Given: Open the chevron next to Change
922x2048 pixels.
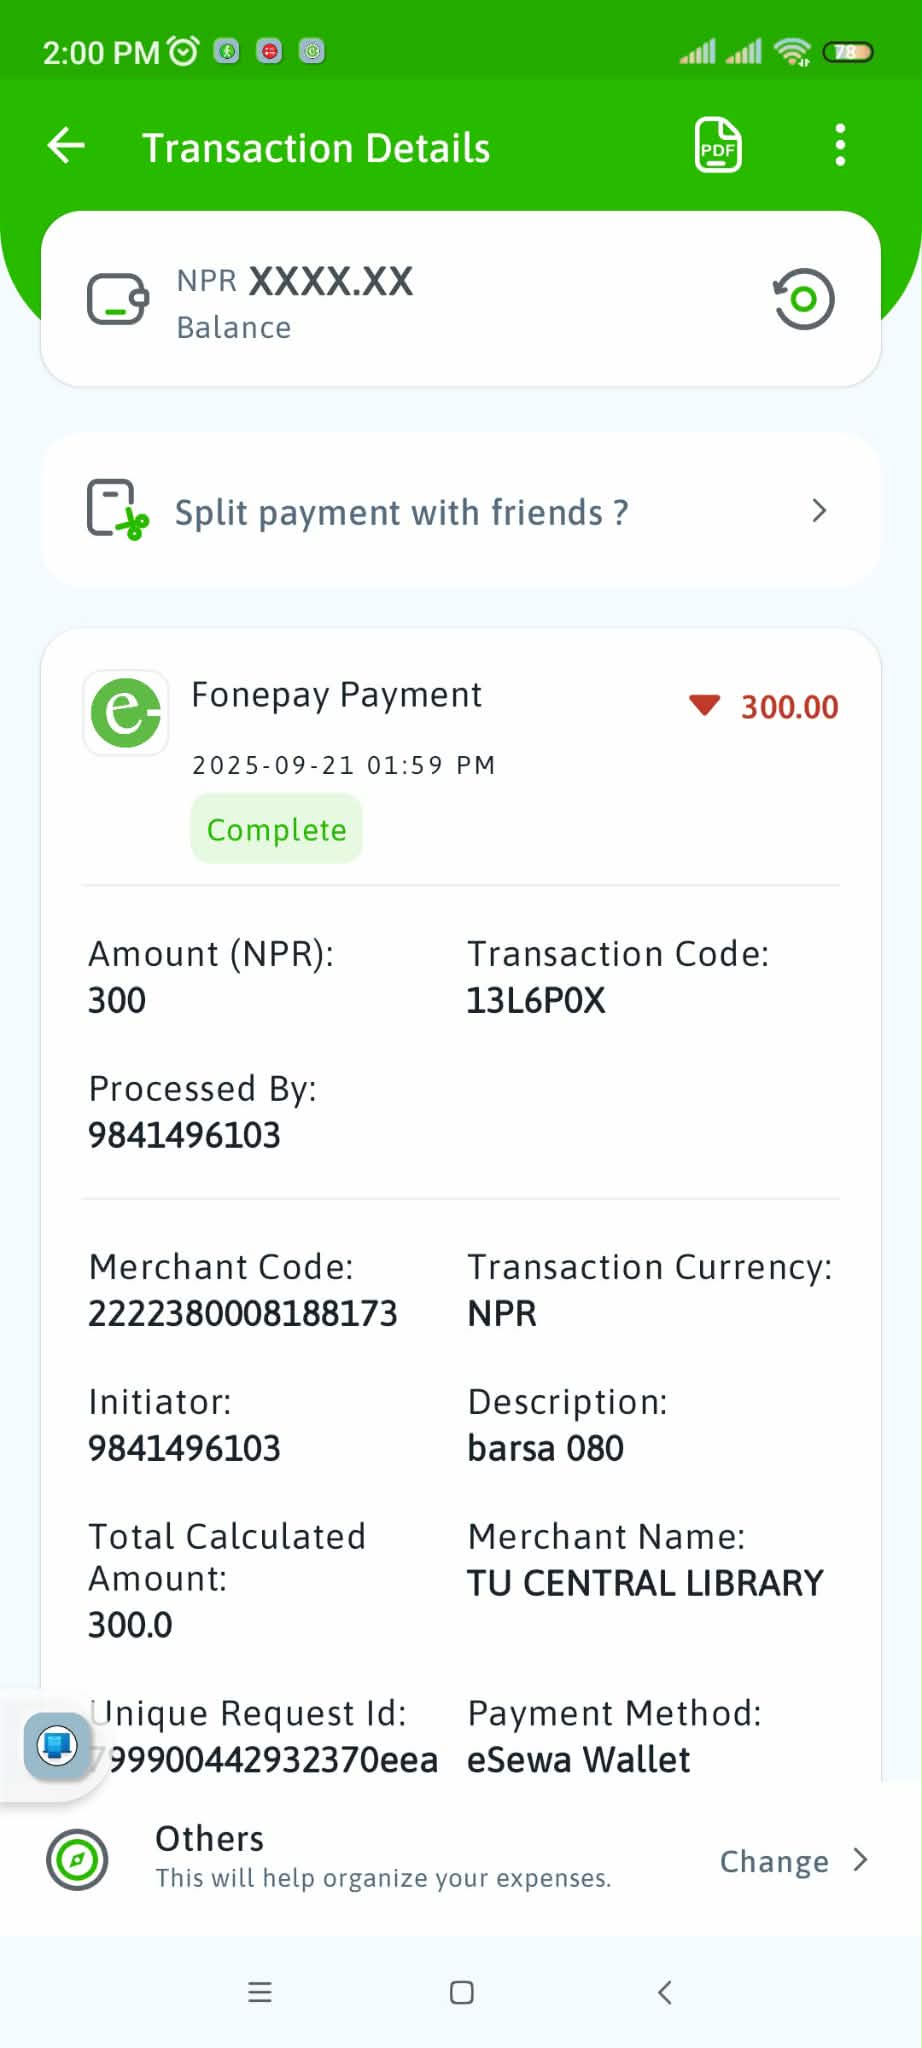Looking at the screenshot, I should [x=860, y=1860].
